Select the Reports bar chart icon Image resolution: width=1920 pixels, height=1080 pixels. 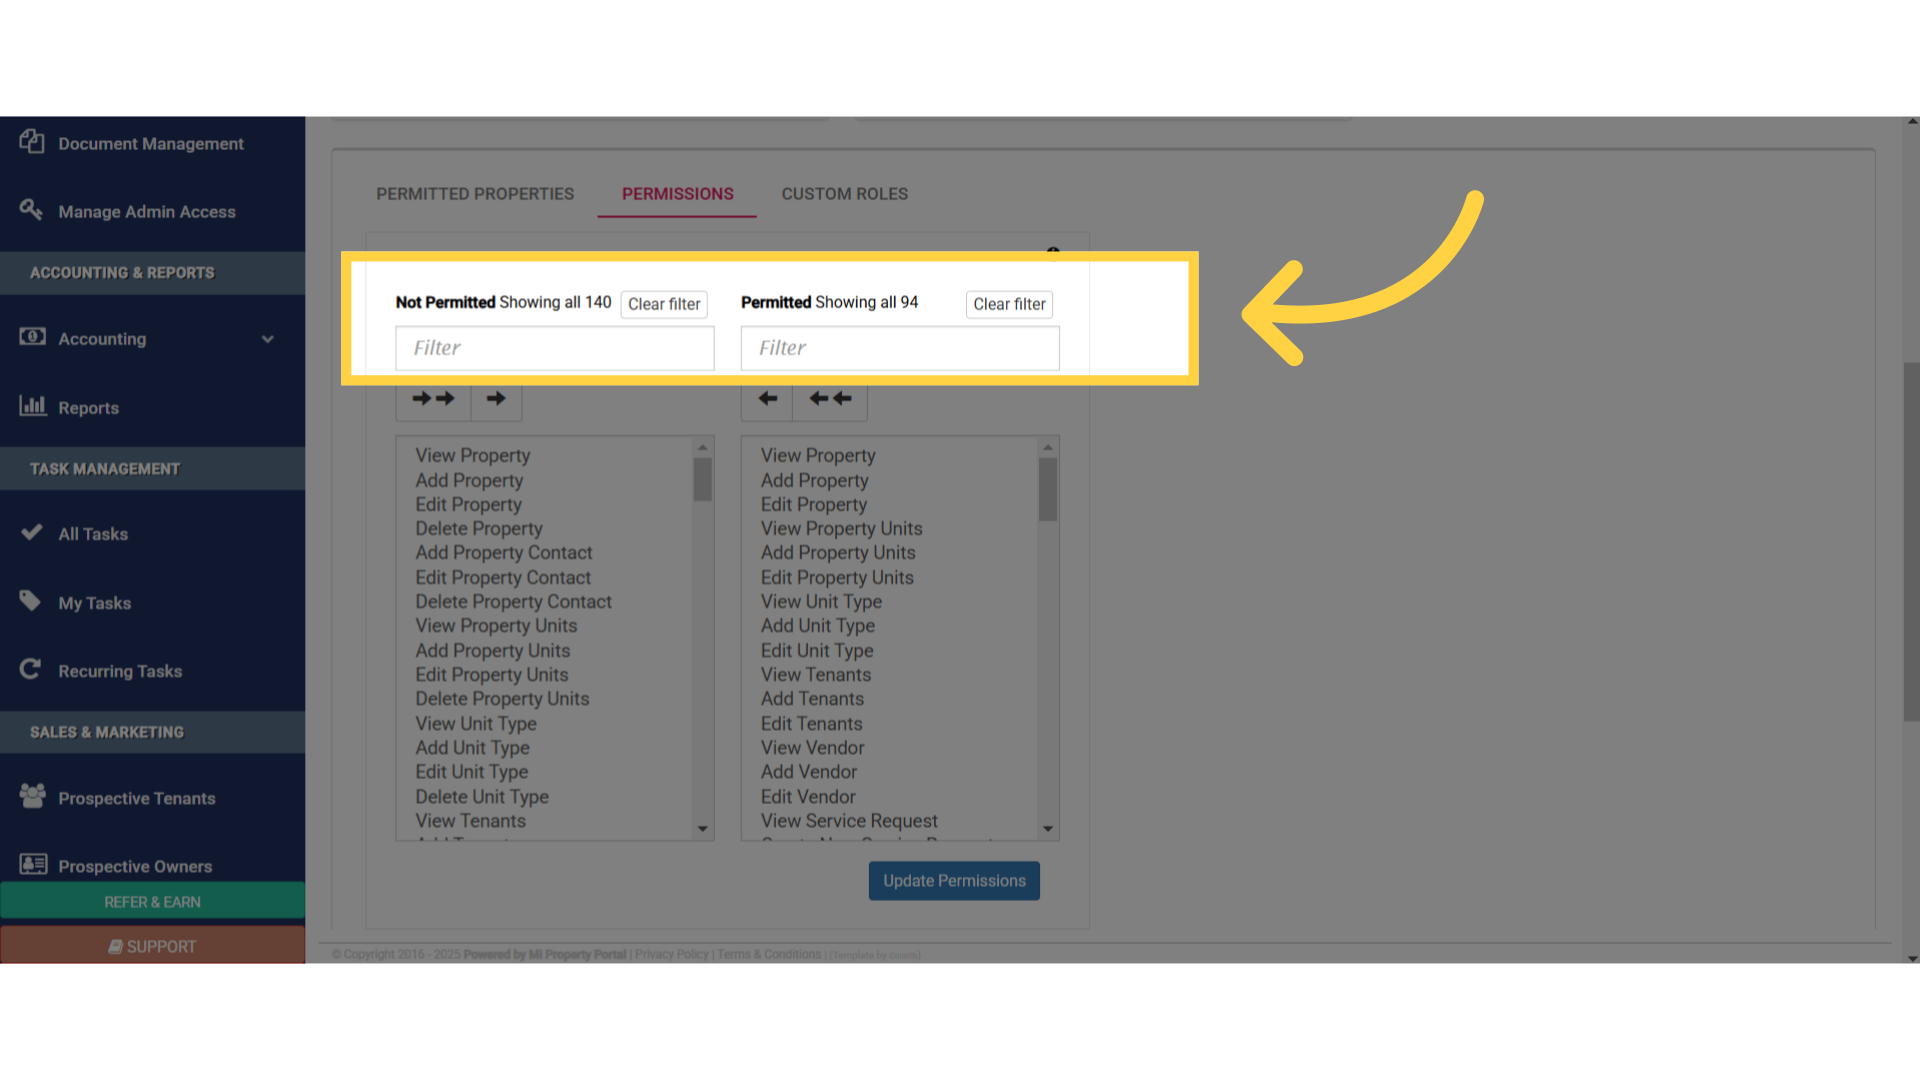(33, 406)
